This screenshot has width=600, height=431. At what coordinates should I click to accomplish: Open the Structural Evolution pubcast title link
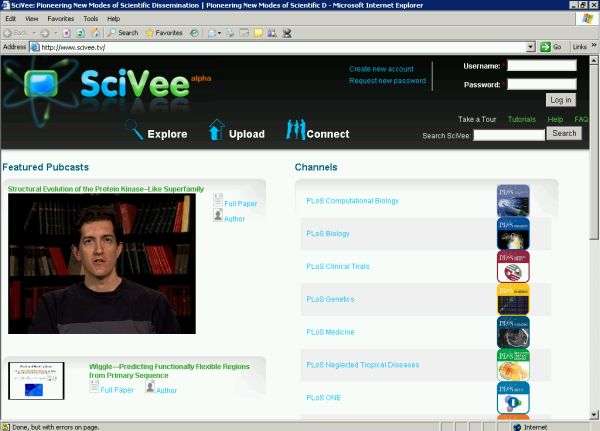click(106, 189)
